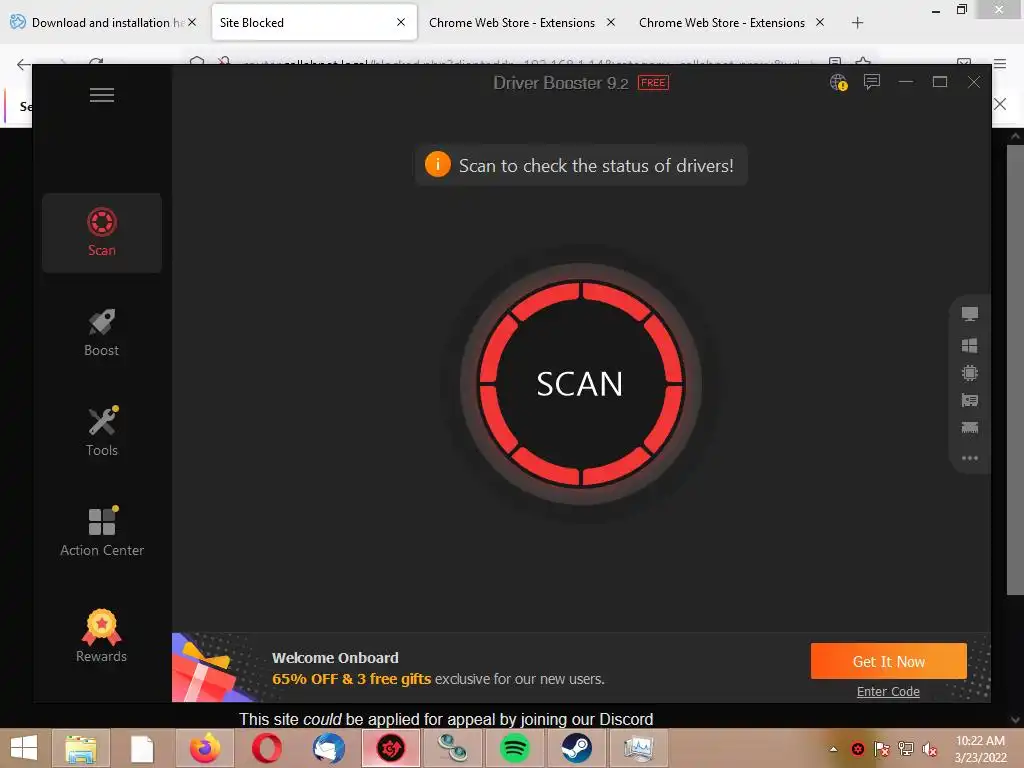Launch Firefox from the taskbar
The height and width of the screenshot is (768, 1024).
205,748
